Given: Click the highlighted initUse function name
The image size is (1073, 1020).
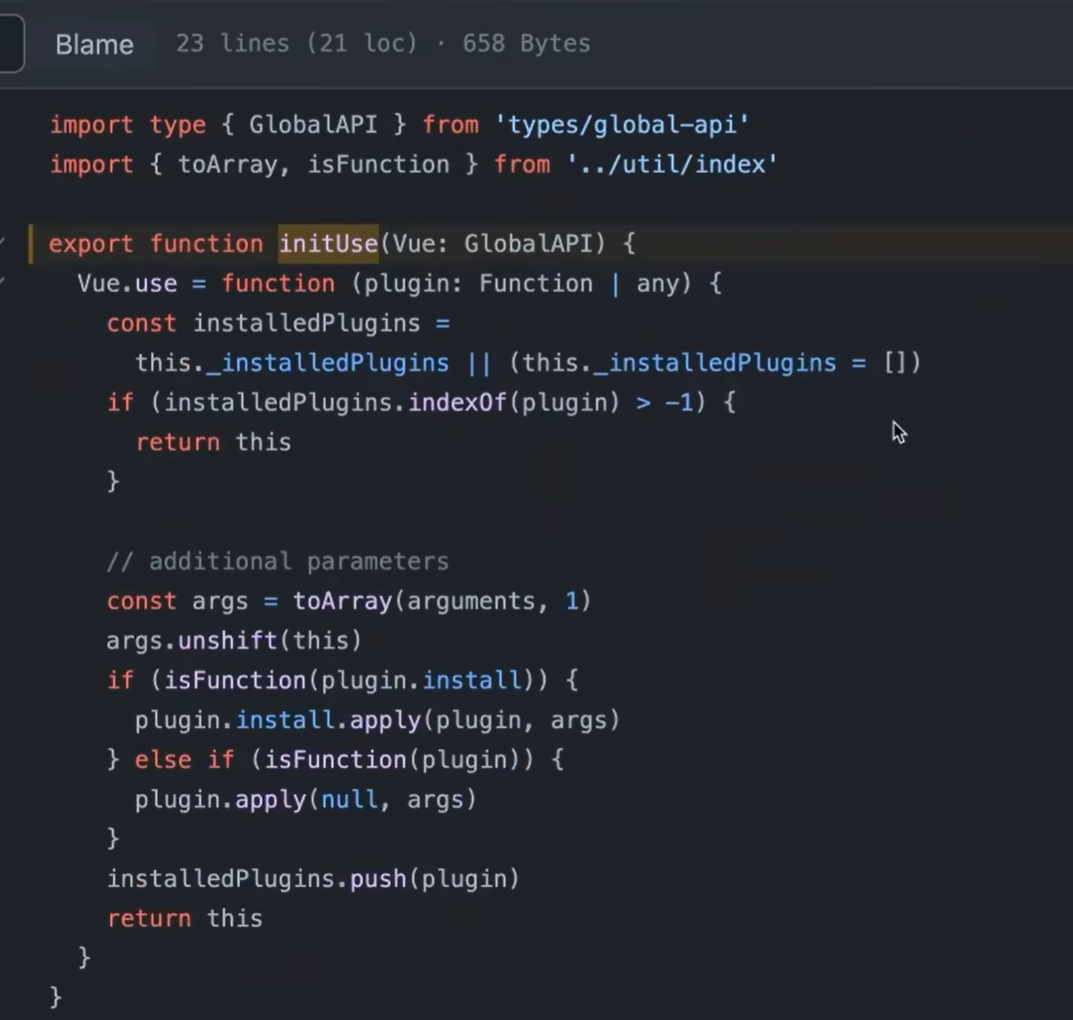Looking at the screenshot, I should [328, 244].
